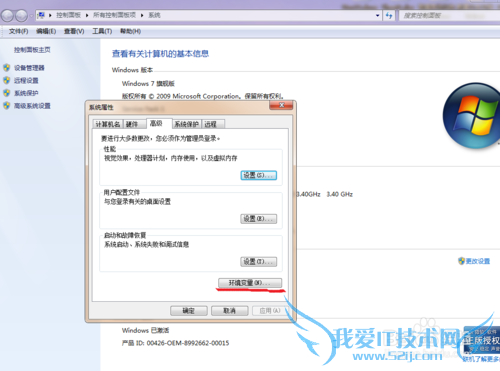Open the 查看(V) menu
Image resolution: width=500 pixels, height=371 pixels.
pyautogui.click(x=74, y=31)
